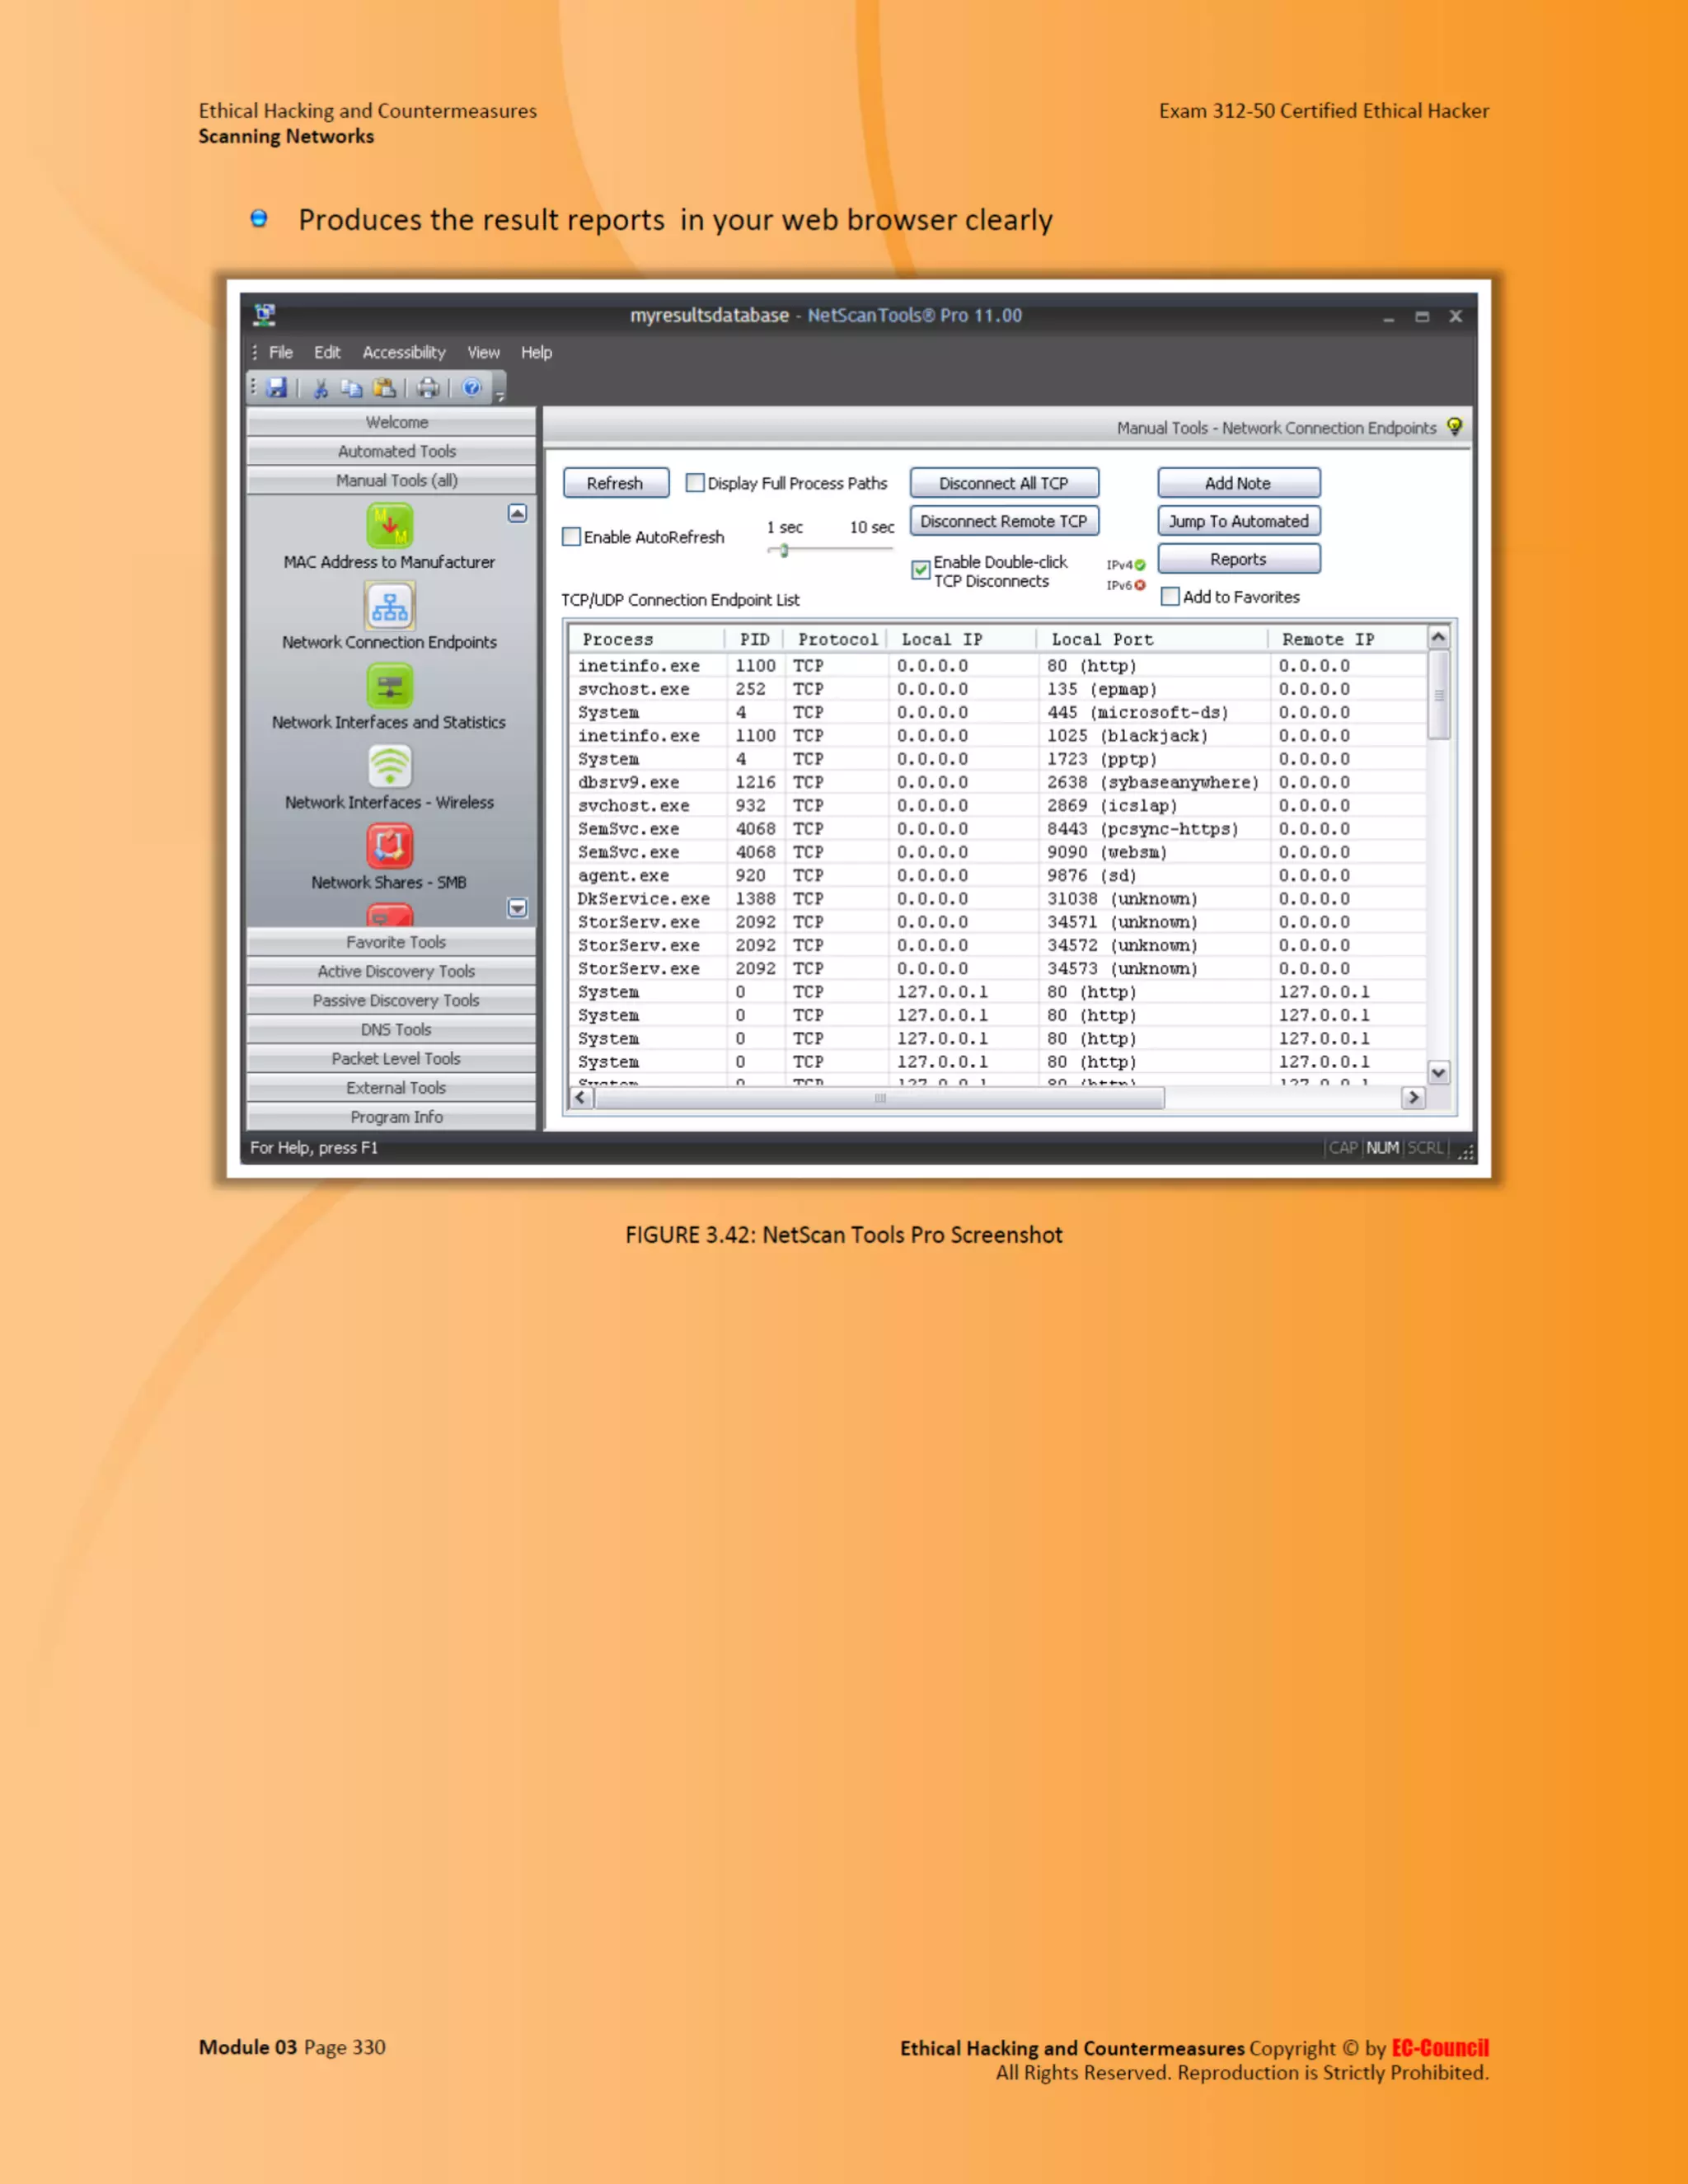
Task: Enable the Display Full Process Paths checkbox
Action: coord(695,483)
